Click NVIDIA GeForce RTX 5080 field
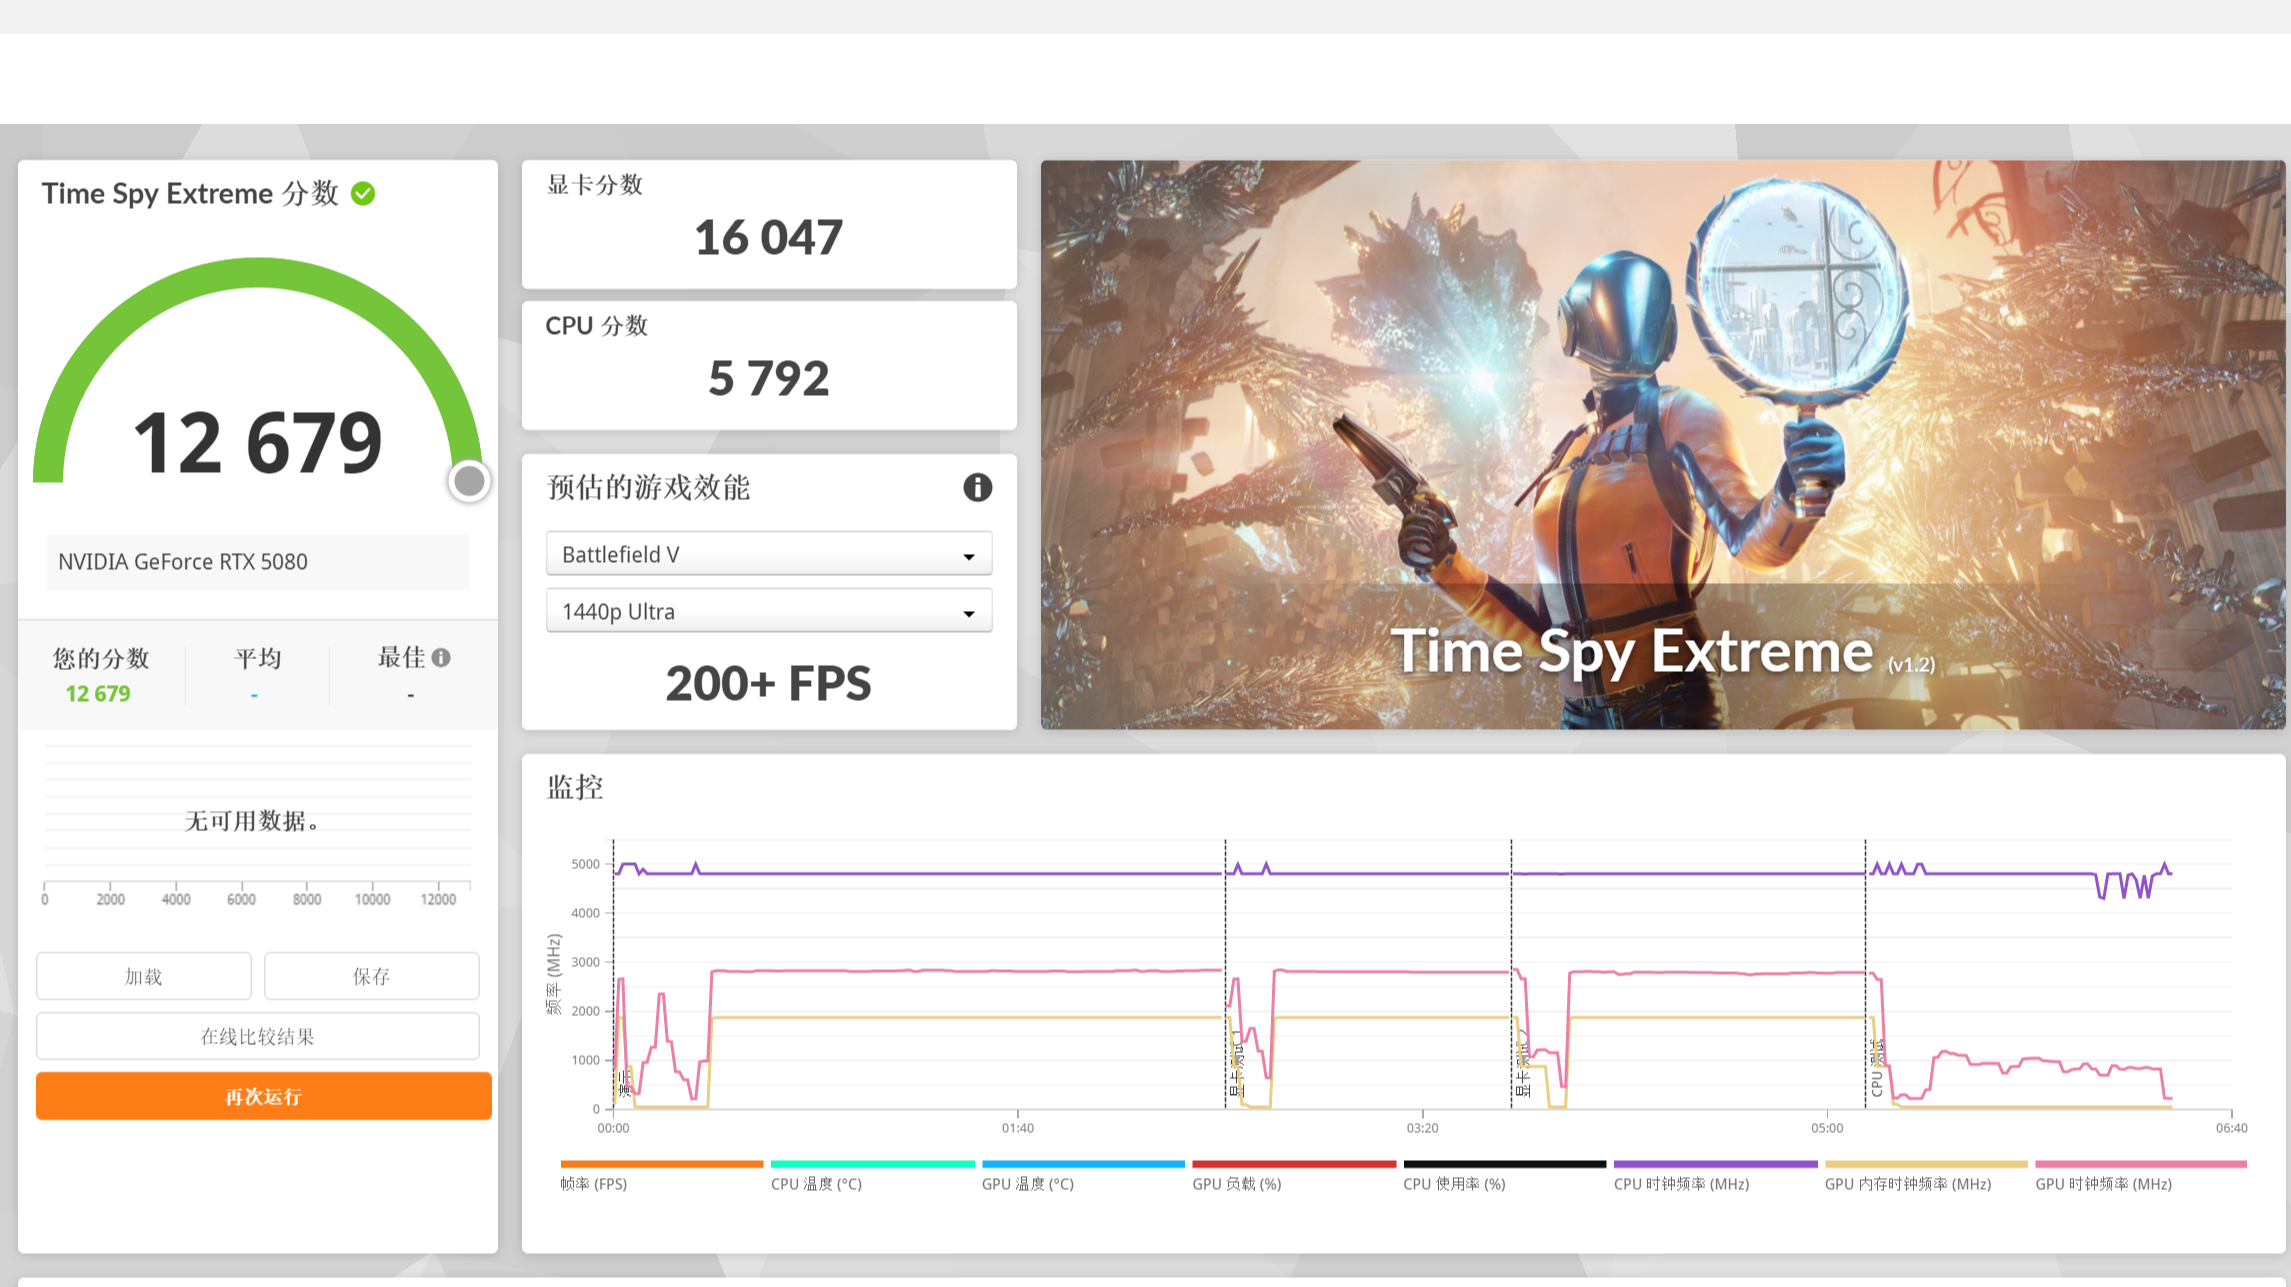This screenshot has width=2291, height=1287. click(257, 562)
